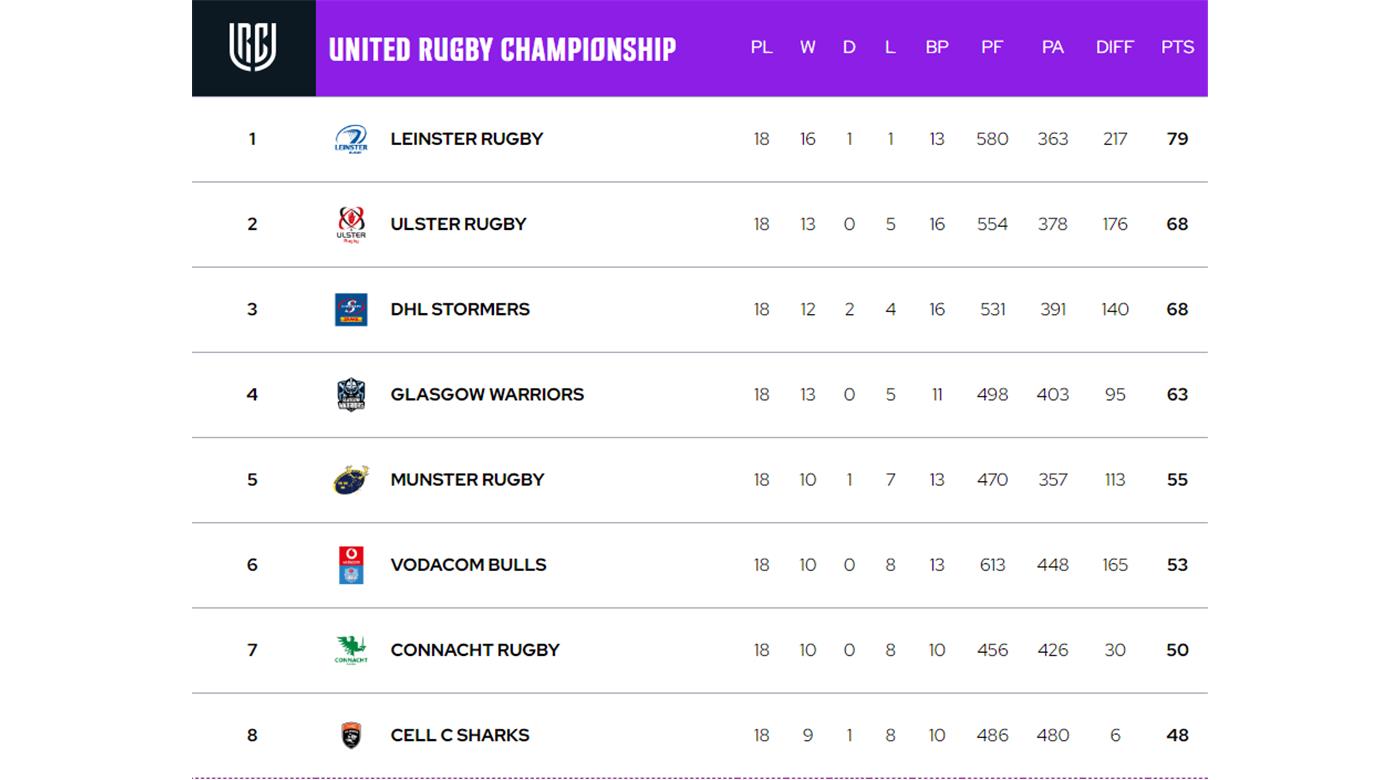This screenshot has width=1400, height=780.
Task: Open the Ulster Rugby team name
Action: click(x=458, y=224)
